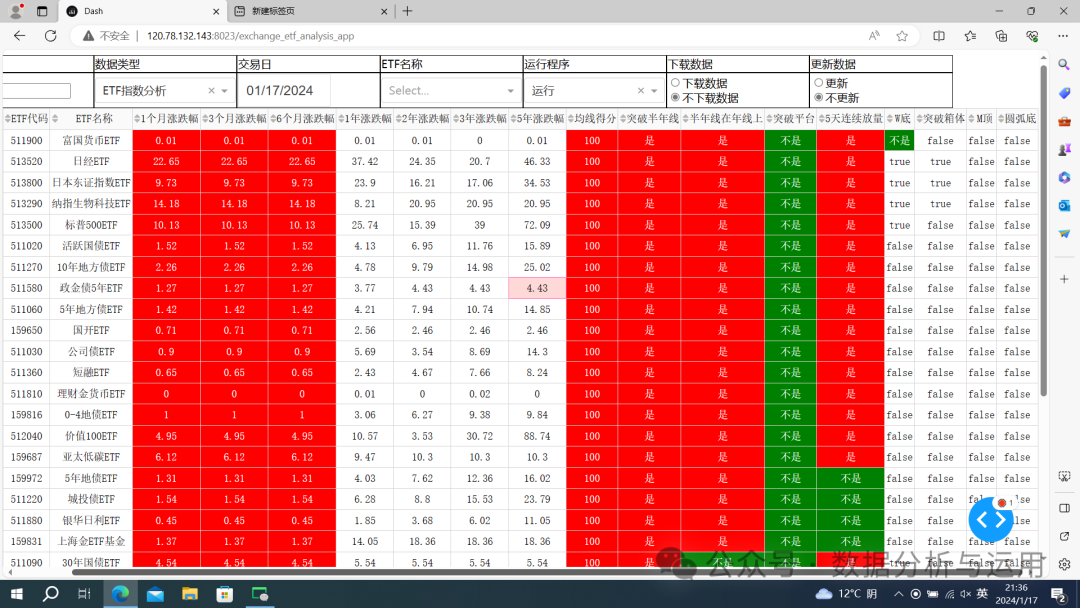Click the vertical page scrollbar

coord(1043,231)
